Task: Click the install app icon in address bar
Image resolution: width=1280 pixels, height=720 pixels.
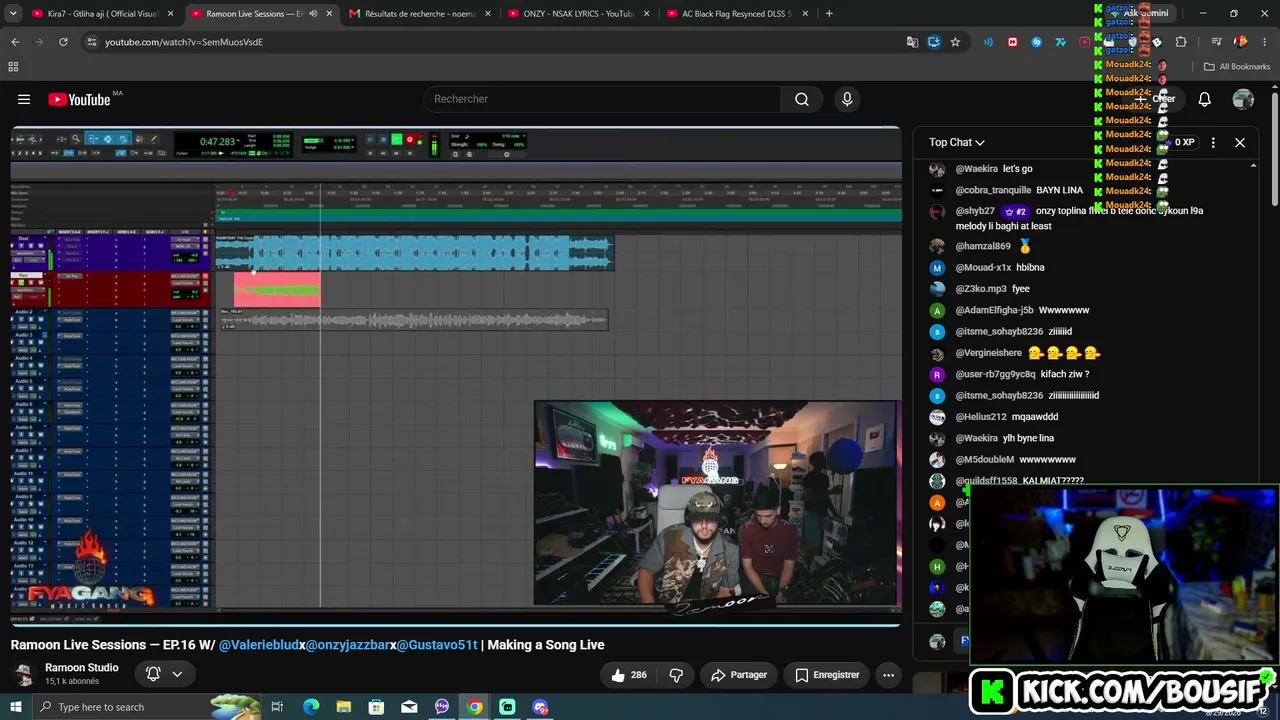Action: click(x=934, y=42)
